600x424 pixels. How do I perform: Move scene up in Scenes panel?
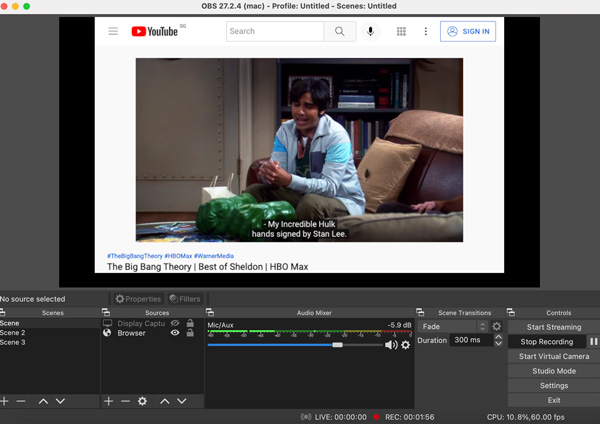coord(43,401)
